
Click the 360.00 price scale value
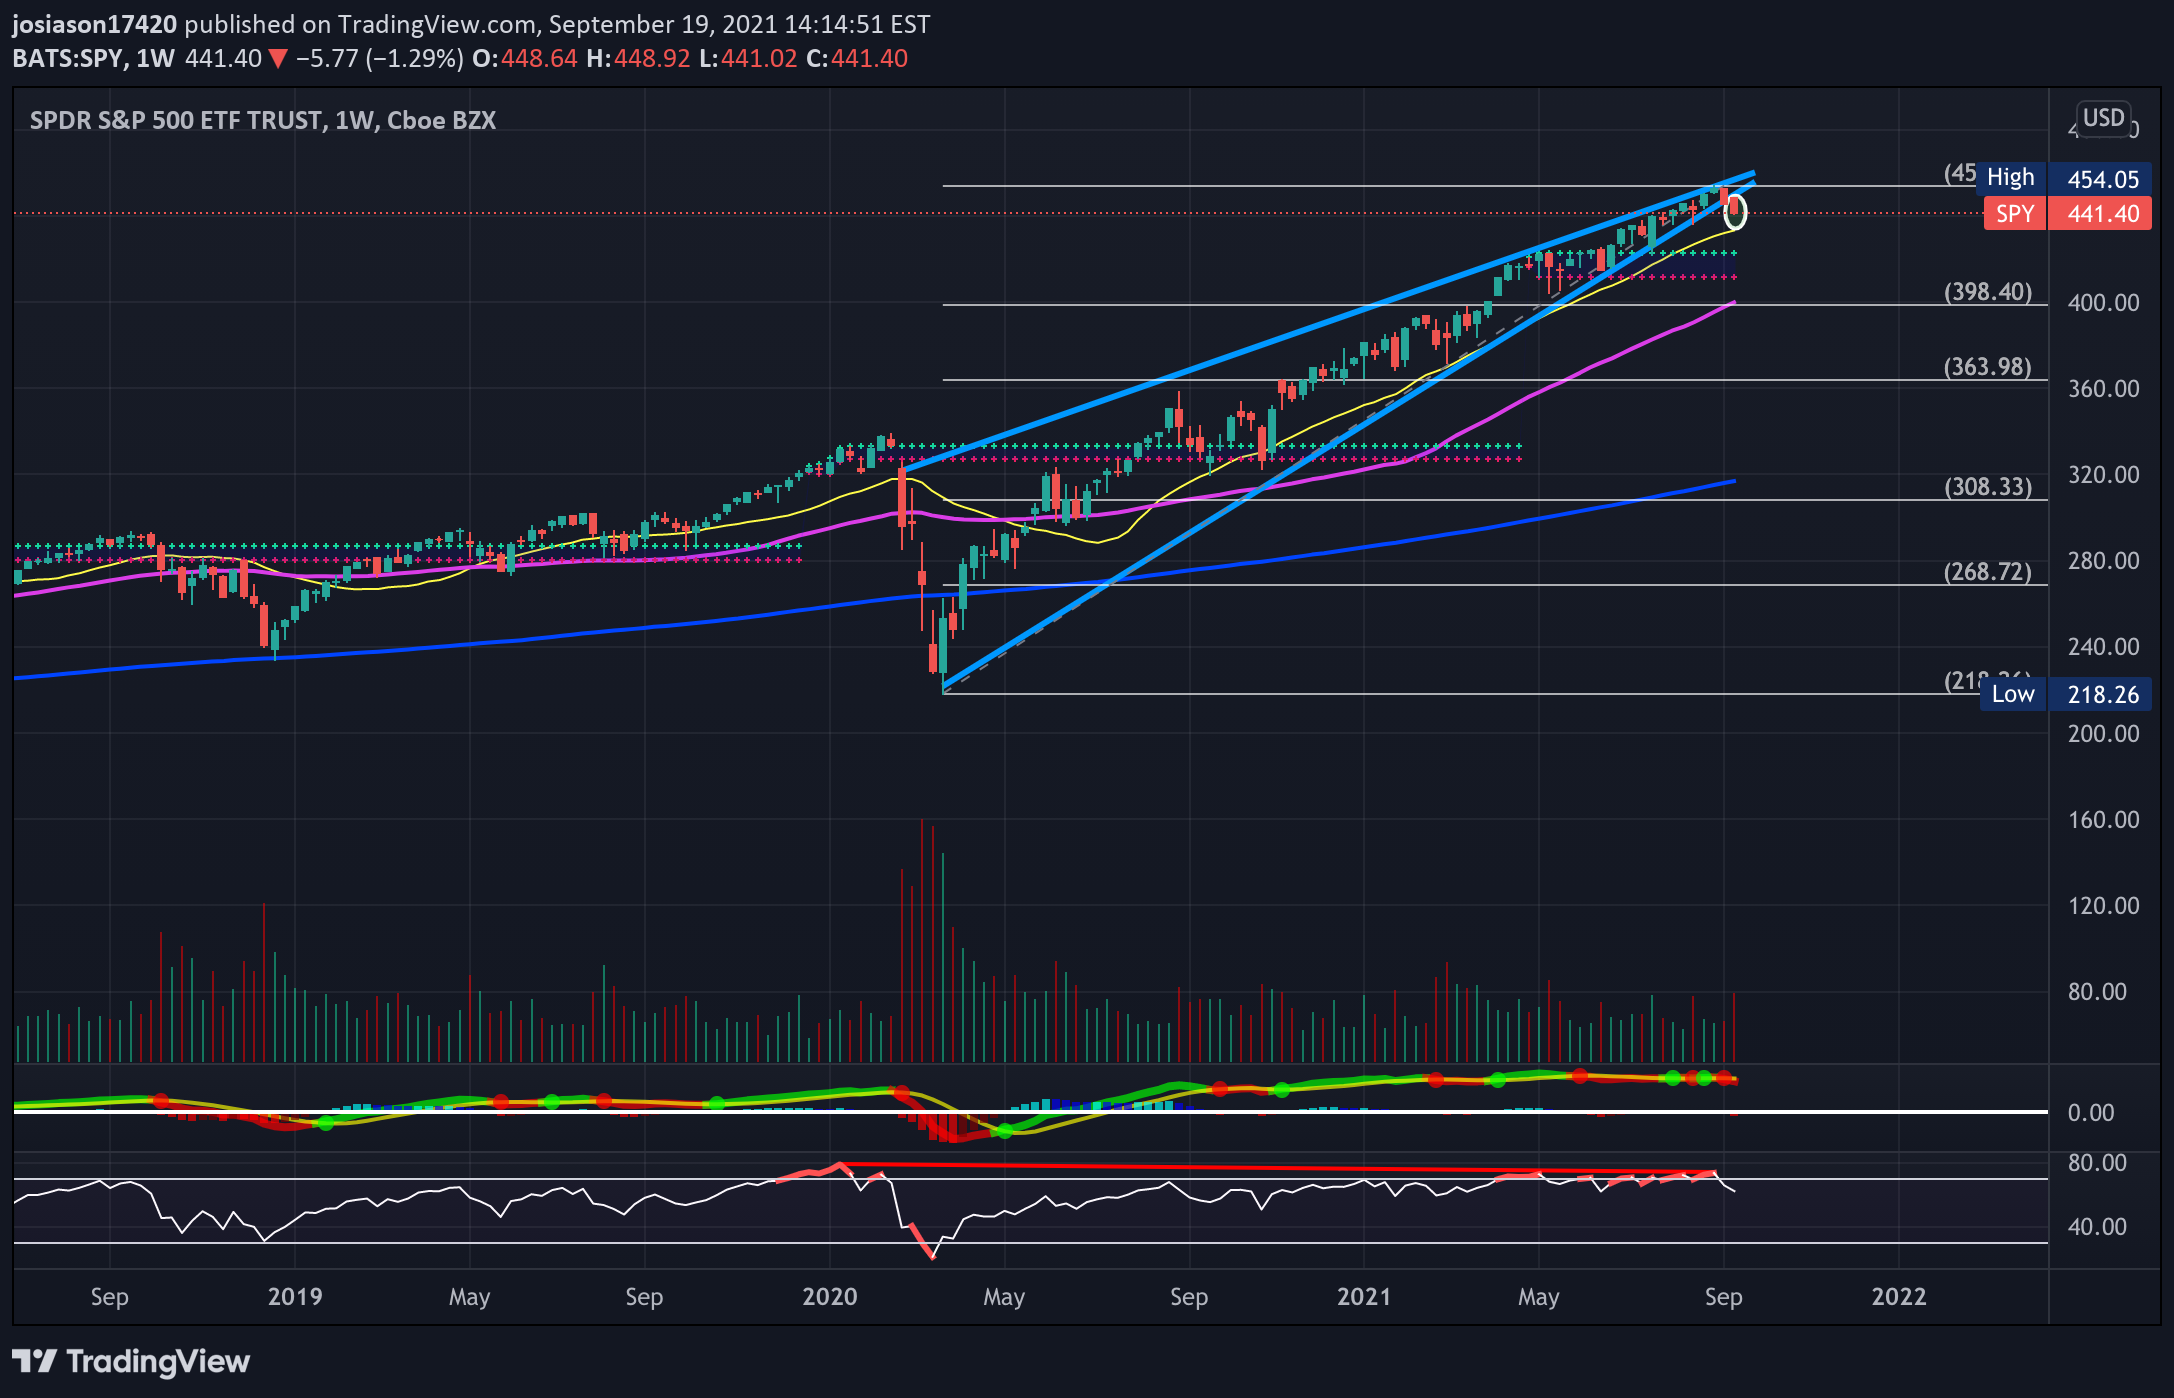[x=2103, y=388]
